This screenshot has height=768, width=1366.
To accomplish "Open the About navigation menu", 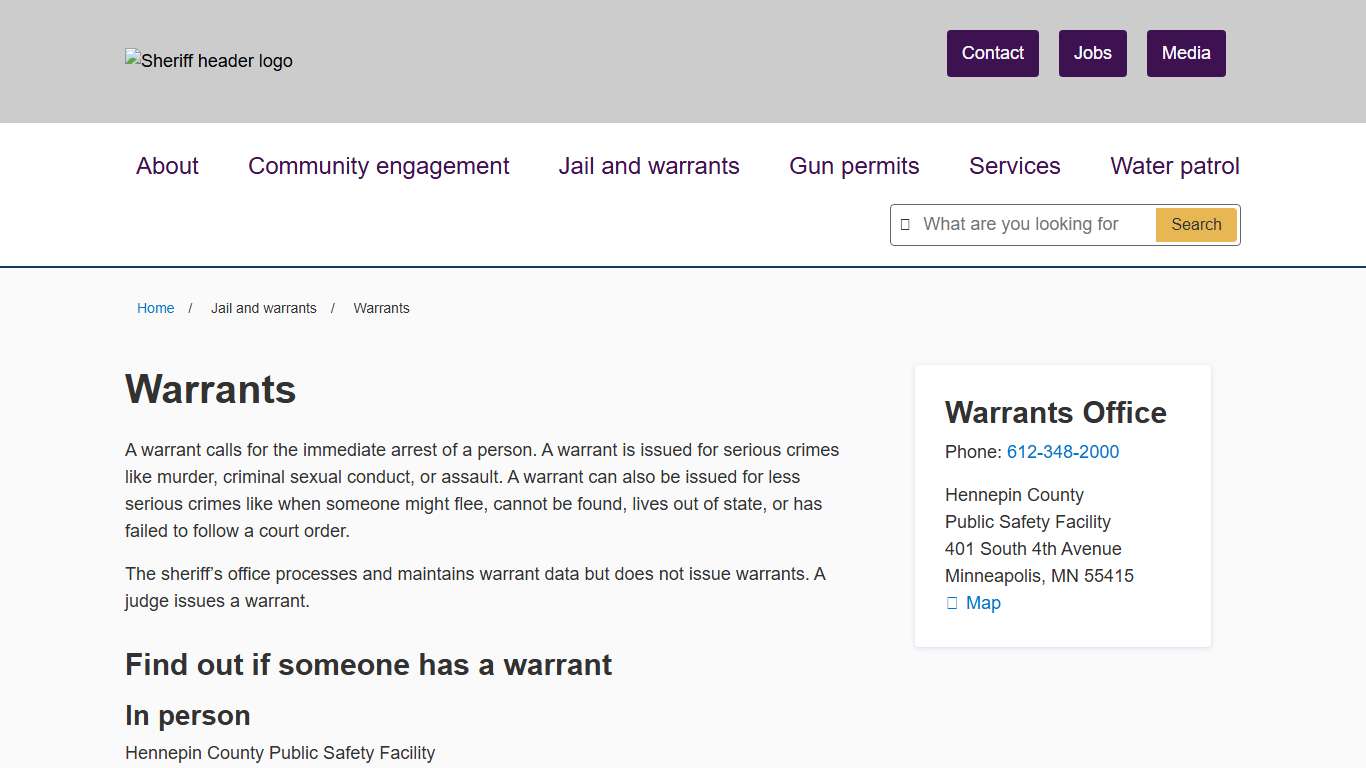I will tap(167, 166).
